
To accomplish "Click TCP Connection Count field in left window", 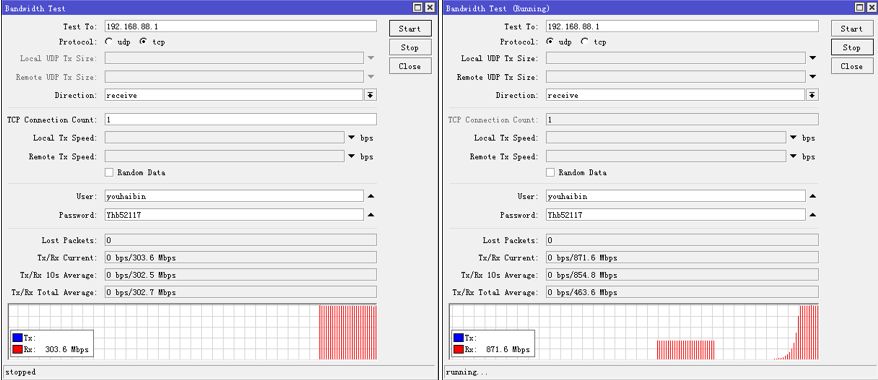I will 241,119.
